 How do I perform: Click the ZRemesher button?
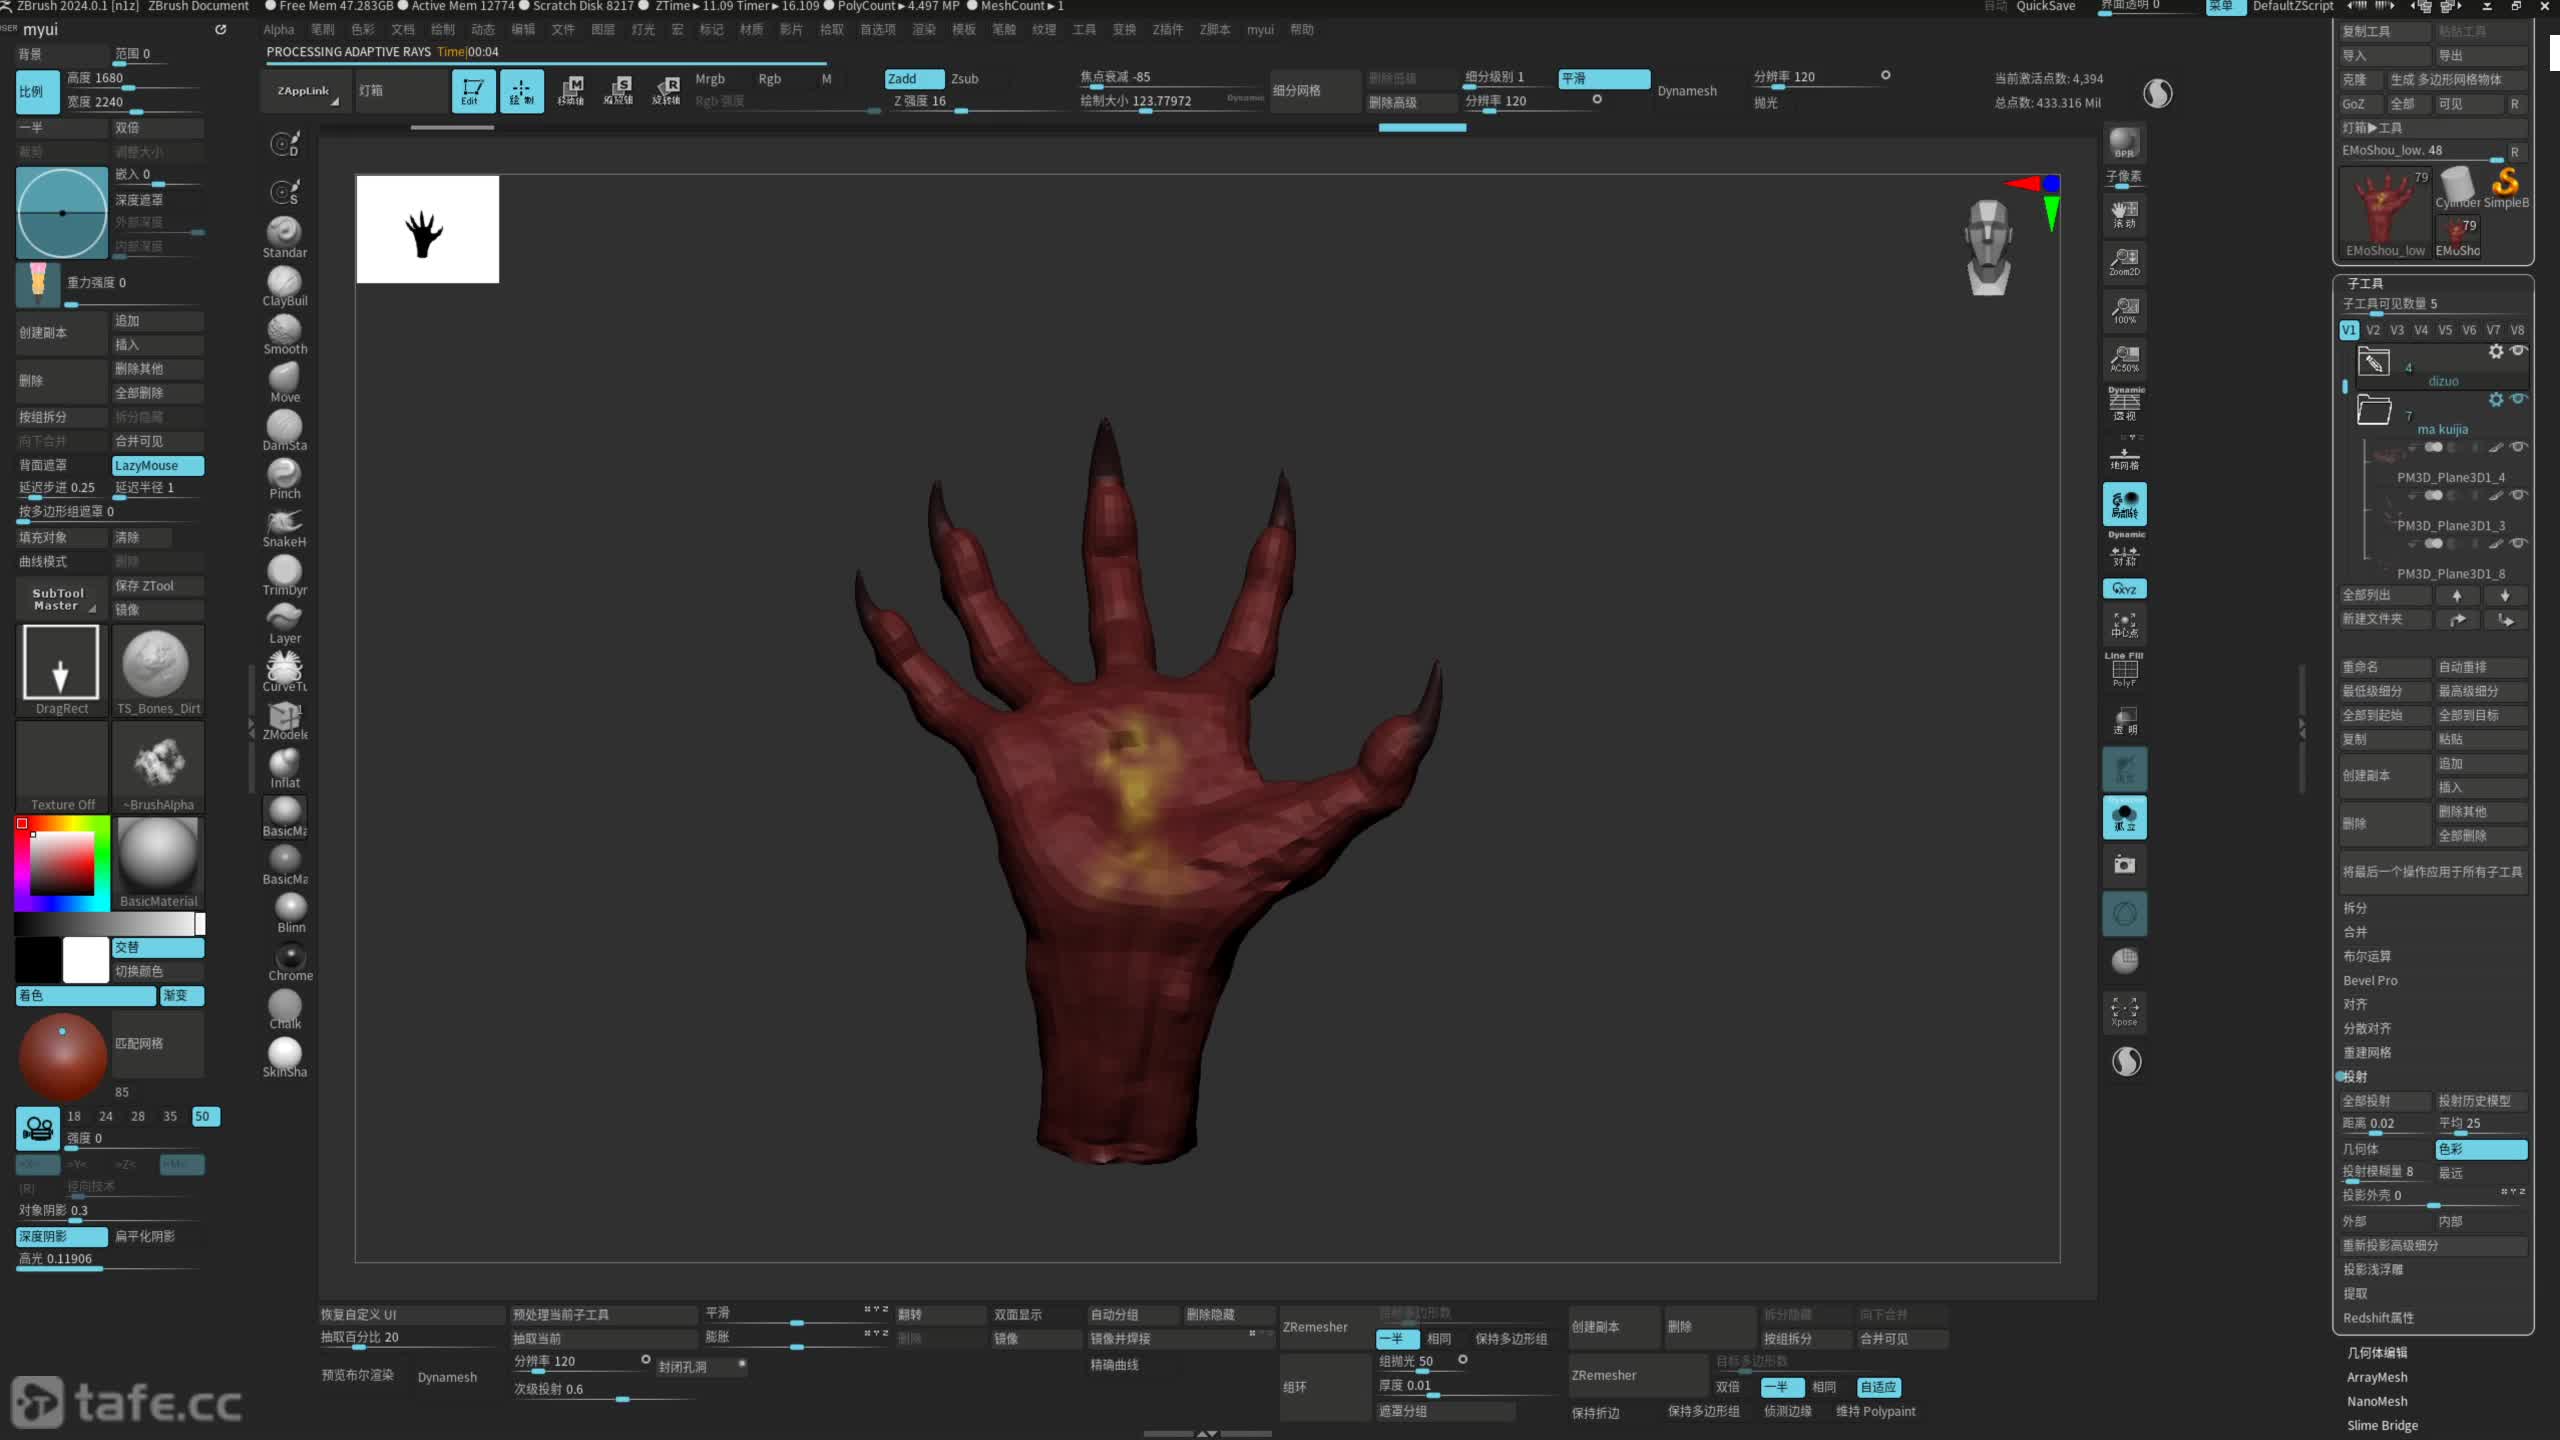tap(1315, 1327)
